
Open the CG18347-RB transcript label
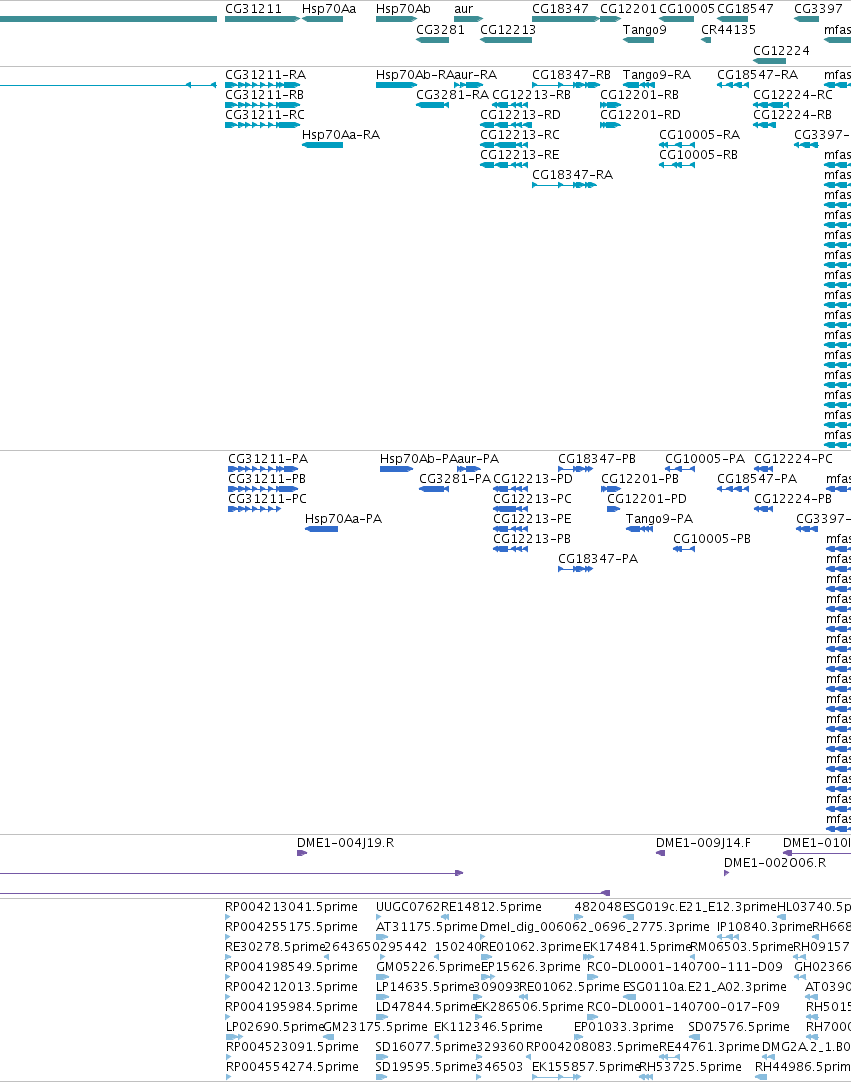click(571, 75)
